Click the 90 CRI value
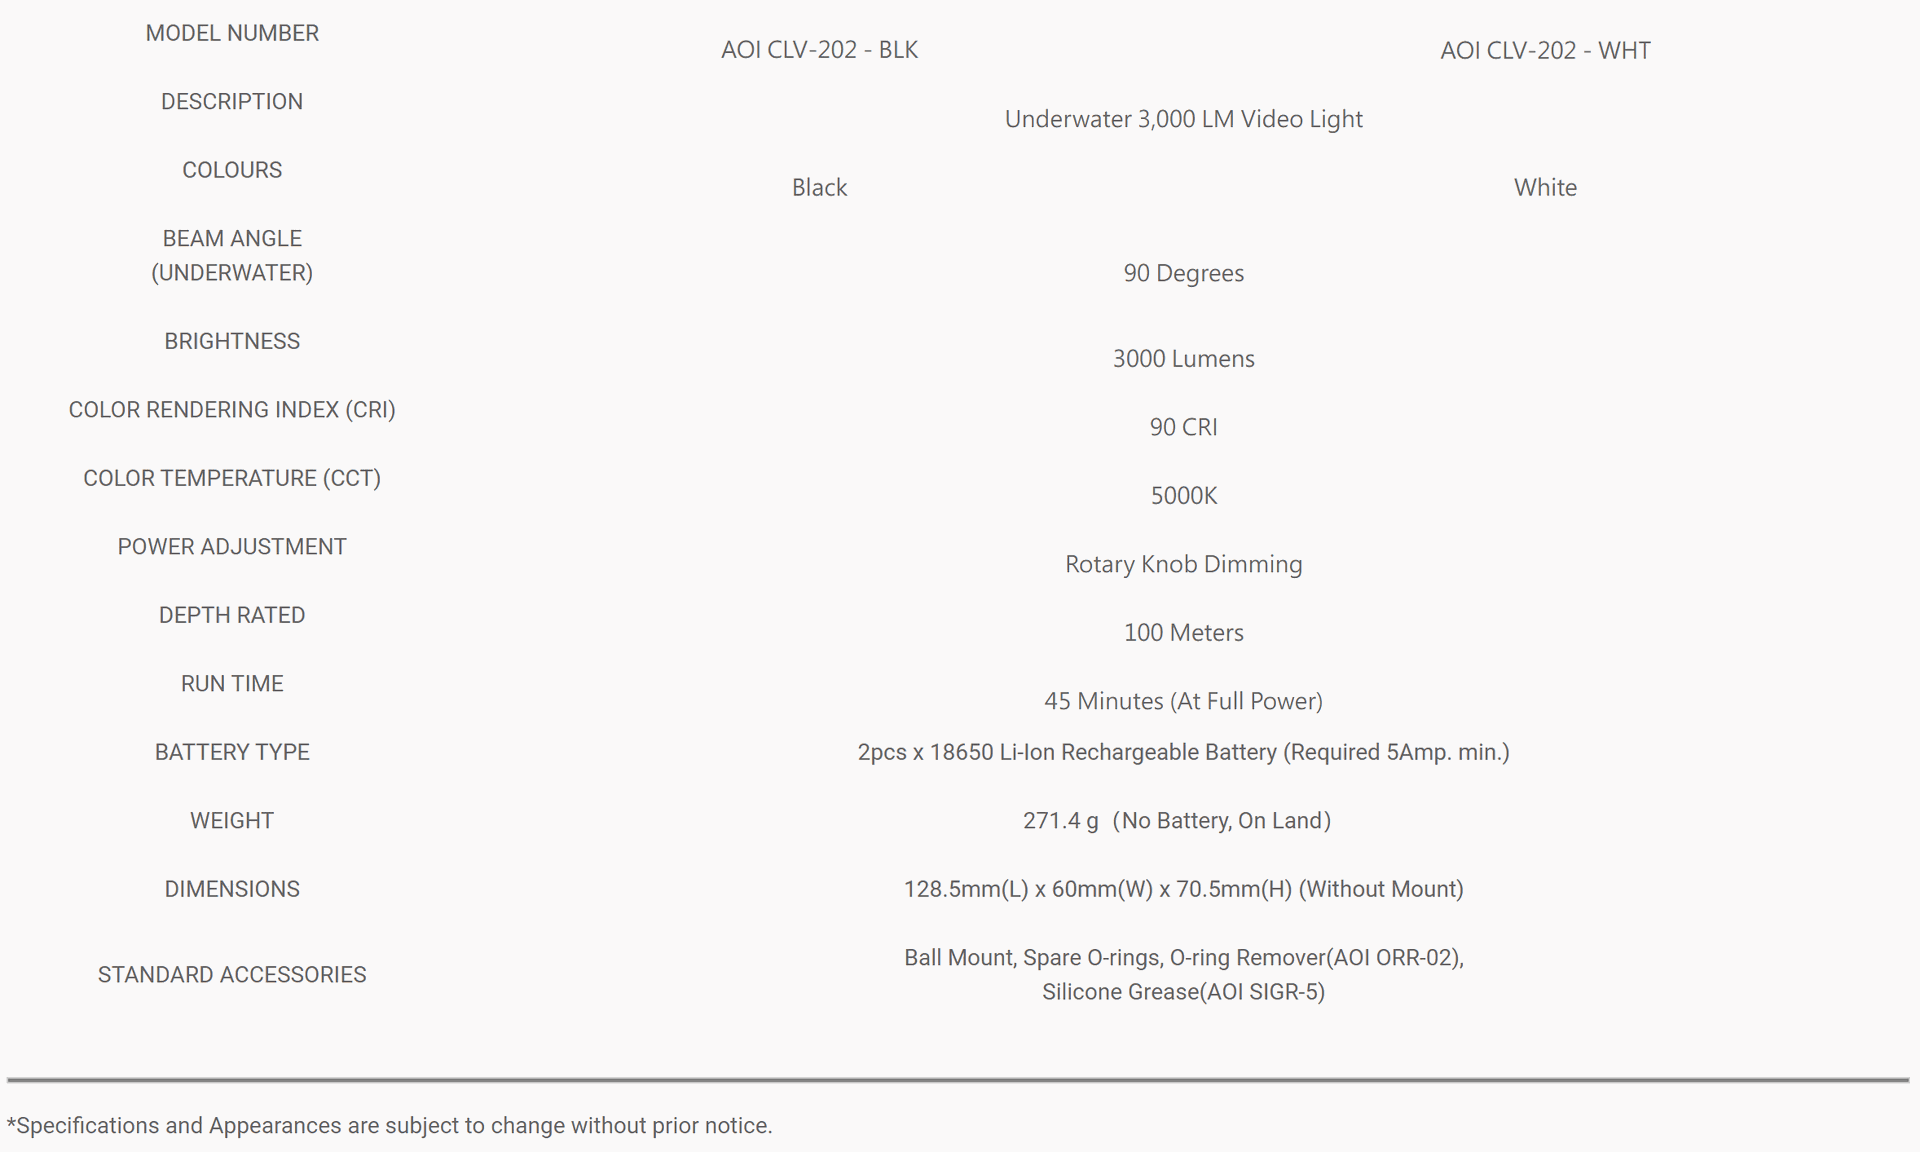The image size is (1920, 1152). tap(1183, 427)
